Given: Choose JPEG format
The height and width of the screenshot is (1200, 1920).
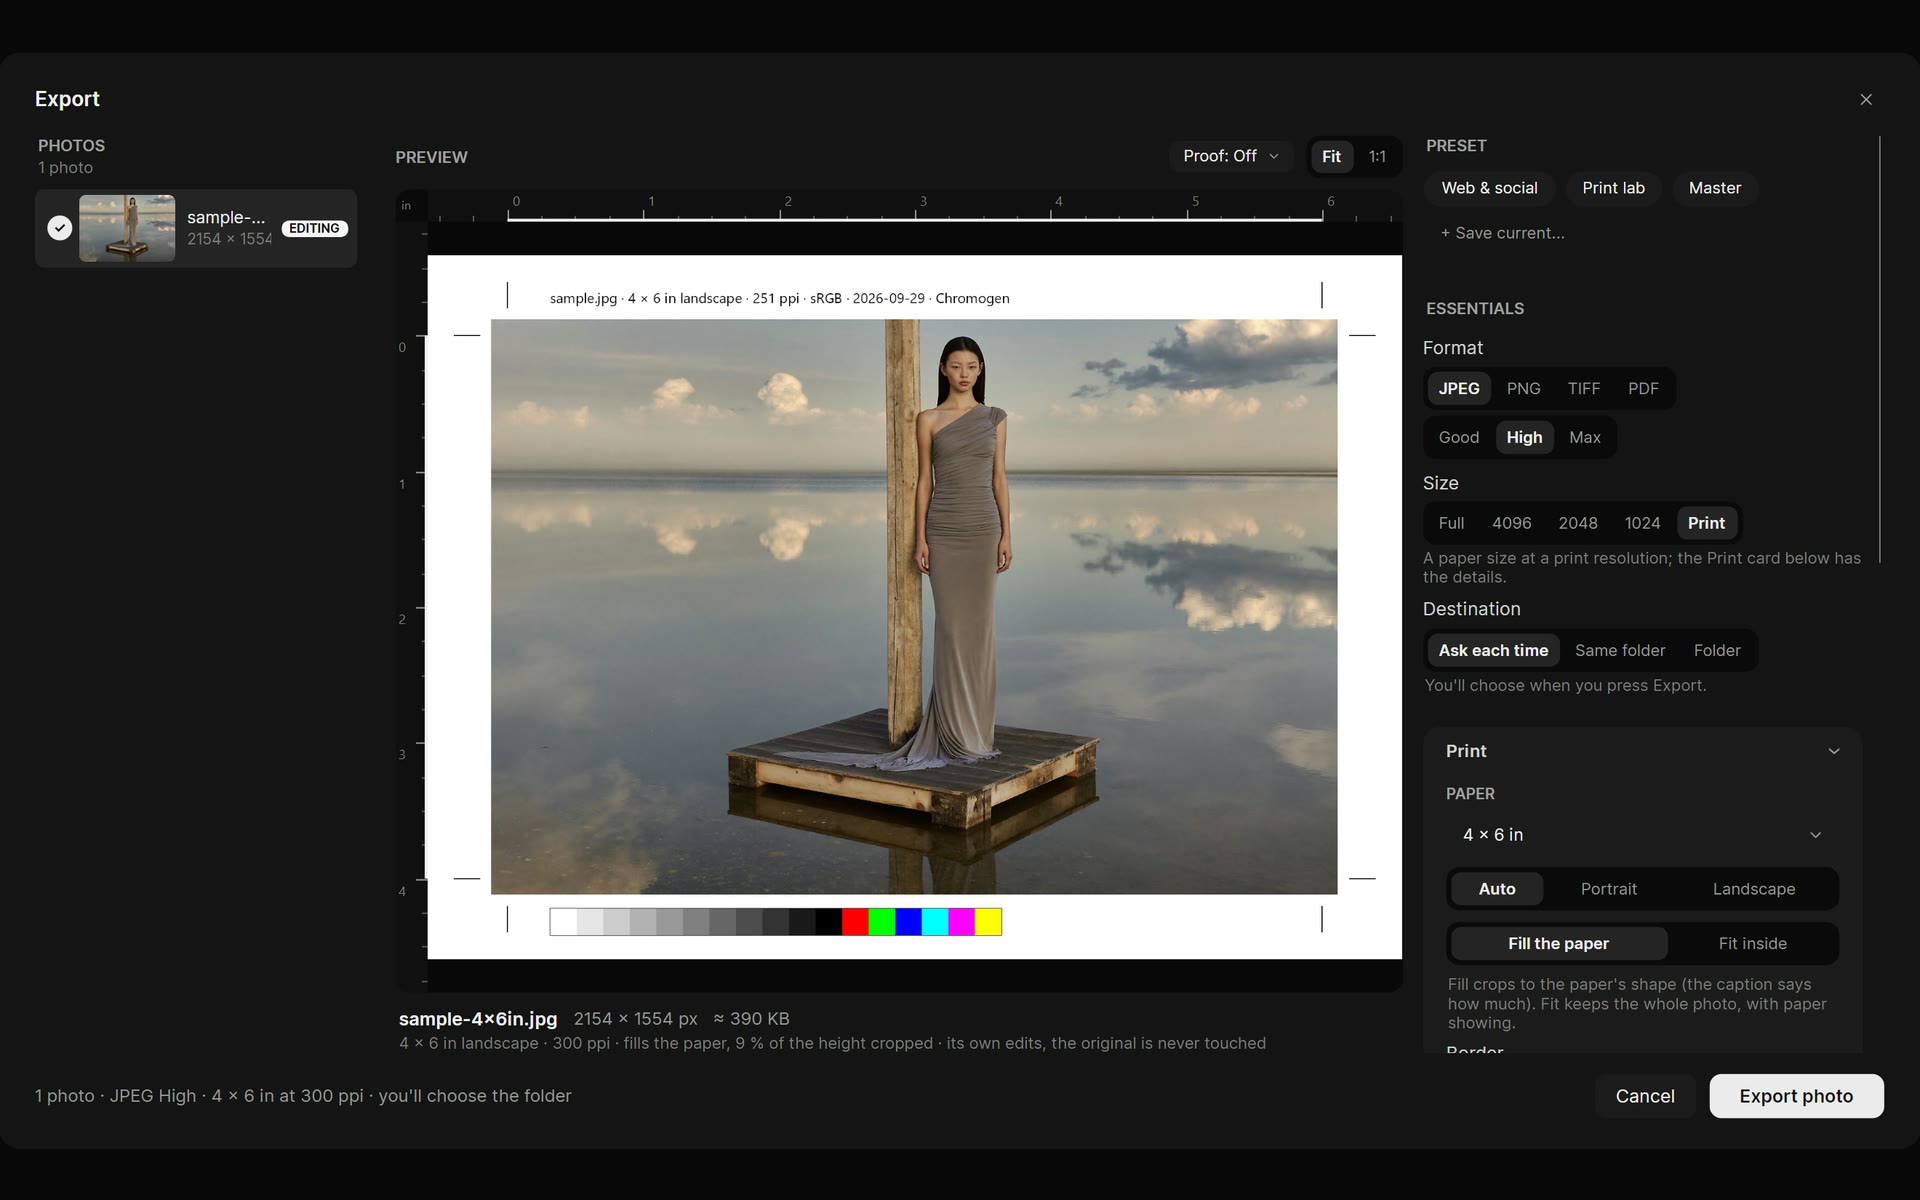Looking at the screenshot, I should [x=1459, y=388].
